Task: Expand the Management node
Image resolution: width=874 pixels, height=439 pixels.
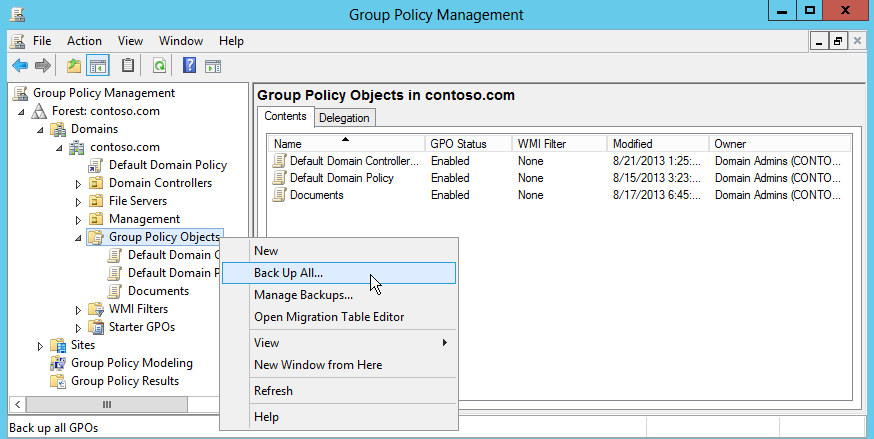Action: pyautogui.click(x=78, y=220)
